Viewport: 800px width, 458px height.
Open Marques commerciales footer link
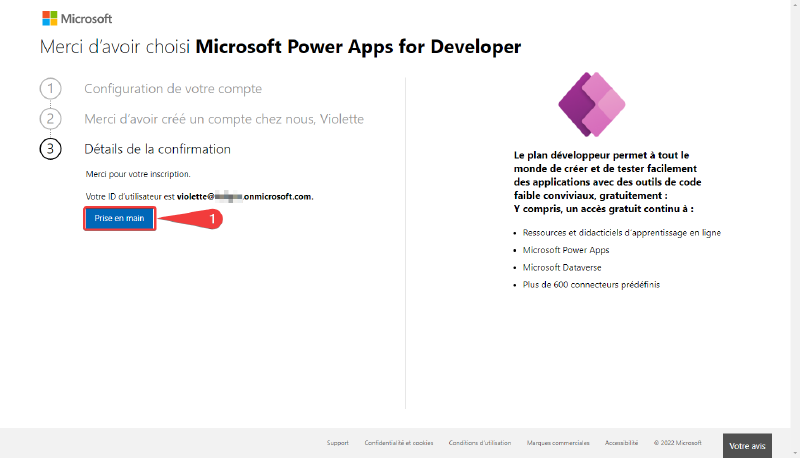pos(558,443)
